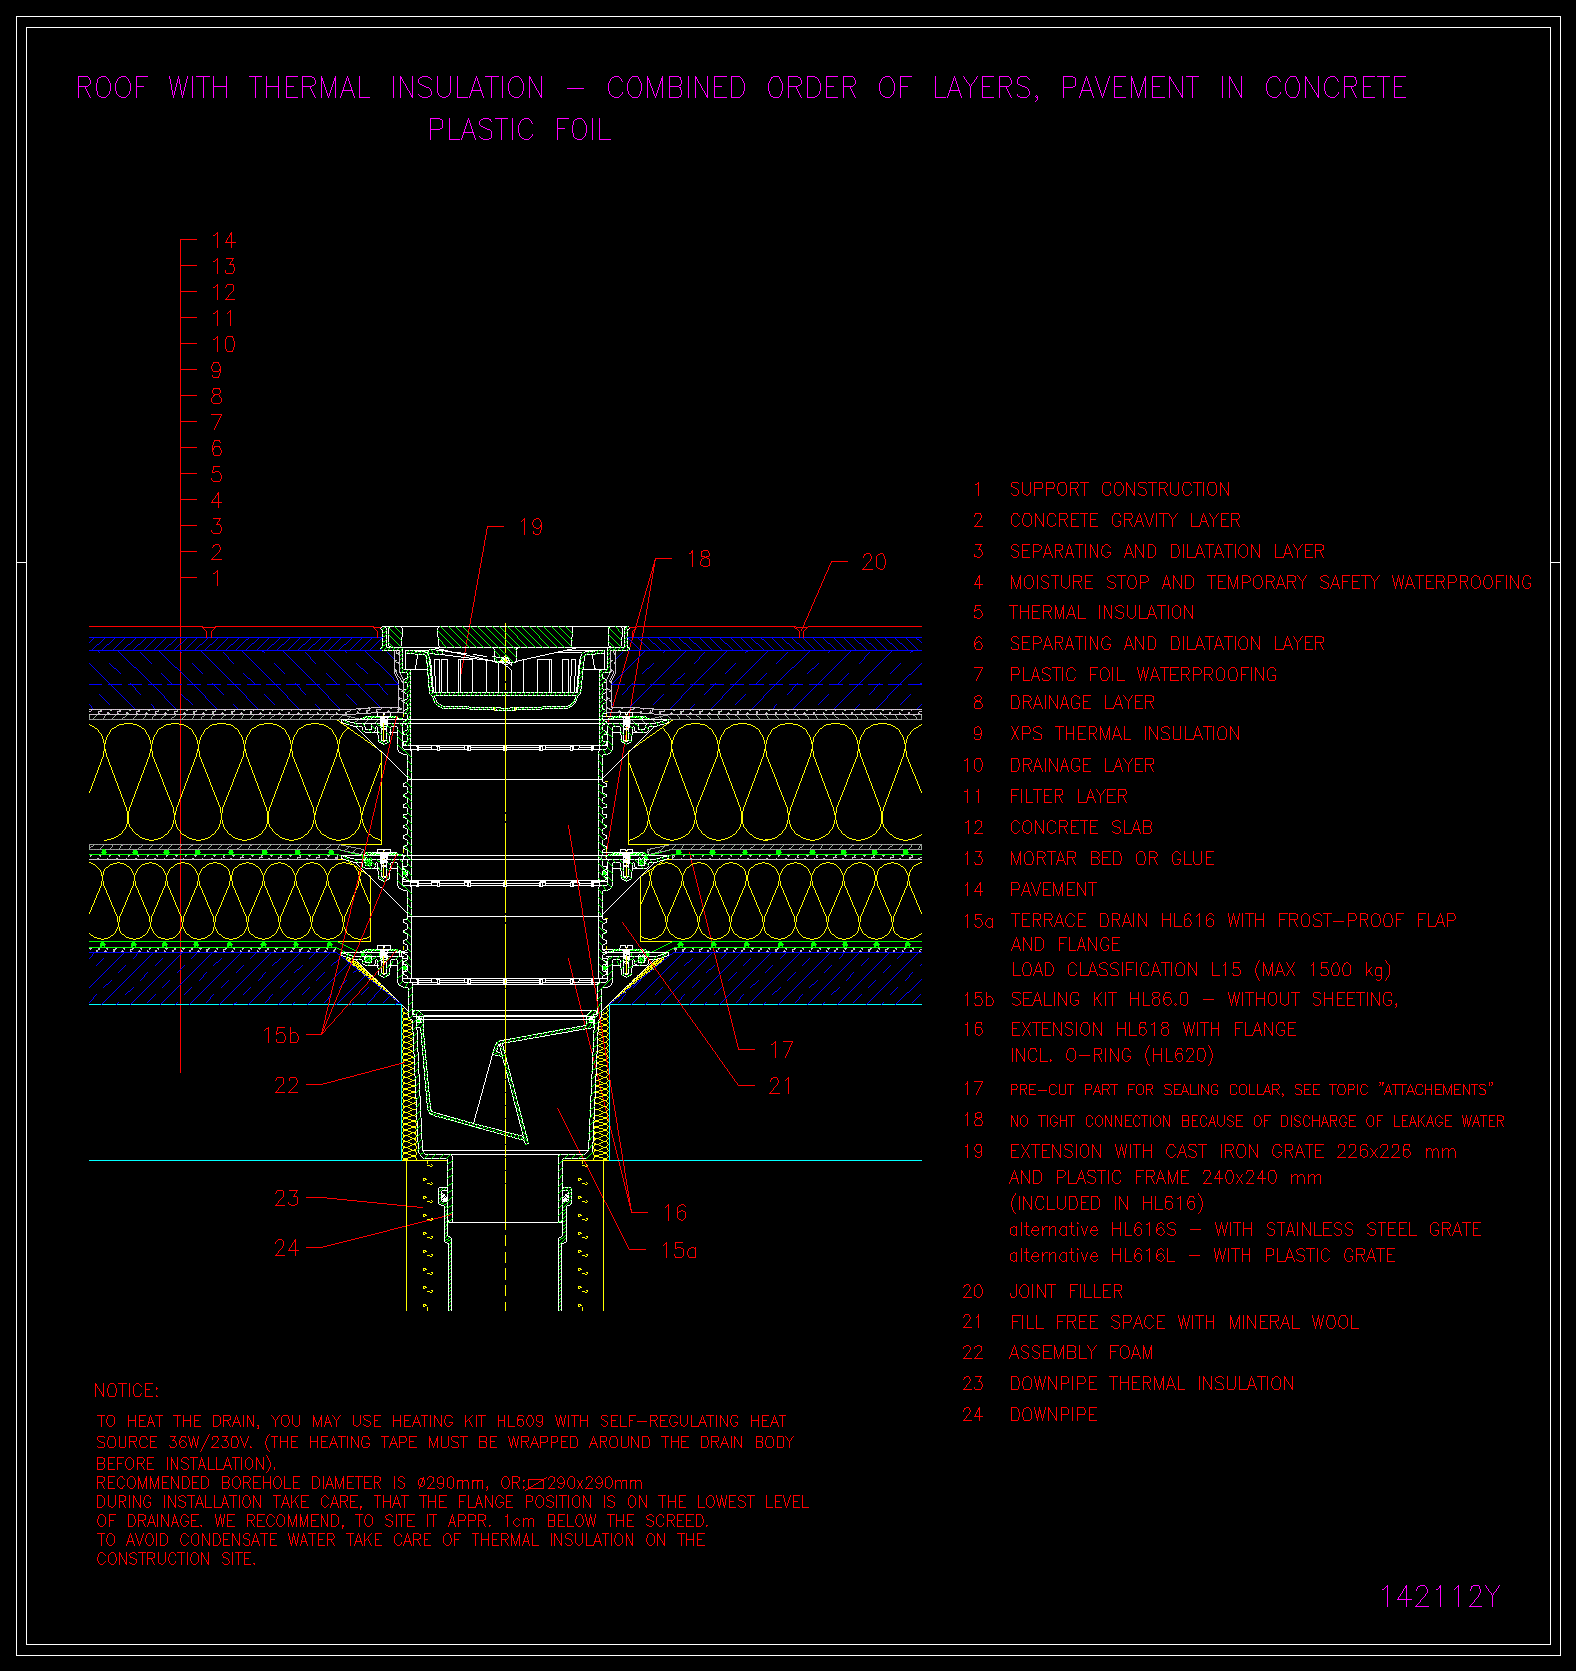Click the 'DOWNPIPE THERMAL INSULATION' legend entry
The height and width of the screenshot is (1671, 1576).
tap(1152, 1384)
